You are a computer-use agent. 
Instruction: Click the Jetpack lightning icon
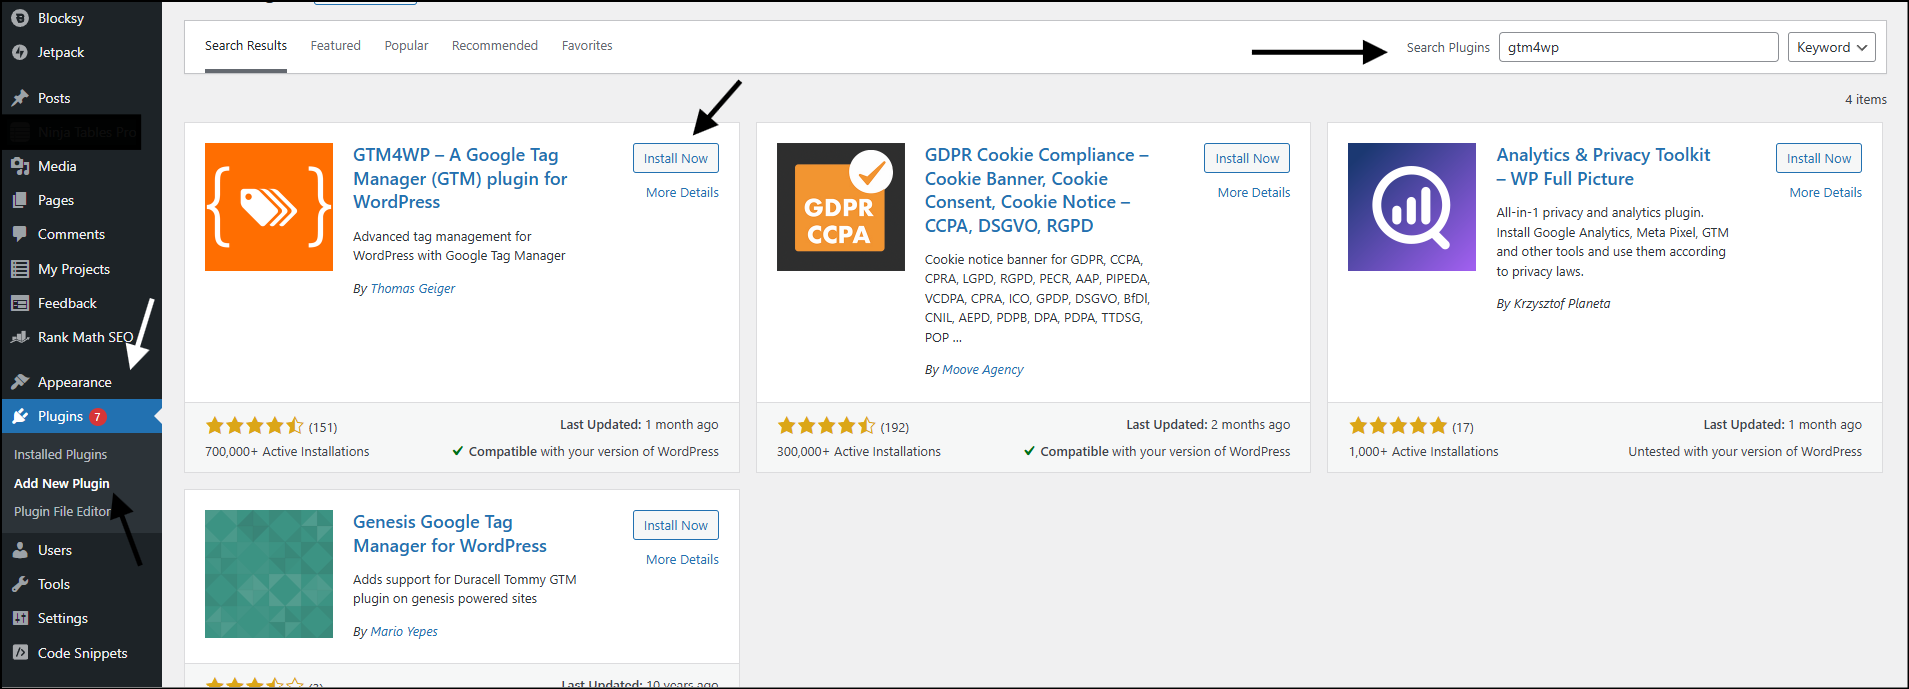click(20, 52)
